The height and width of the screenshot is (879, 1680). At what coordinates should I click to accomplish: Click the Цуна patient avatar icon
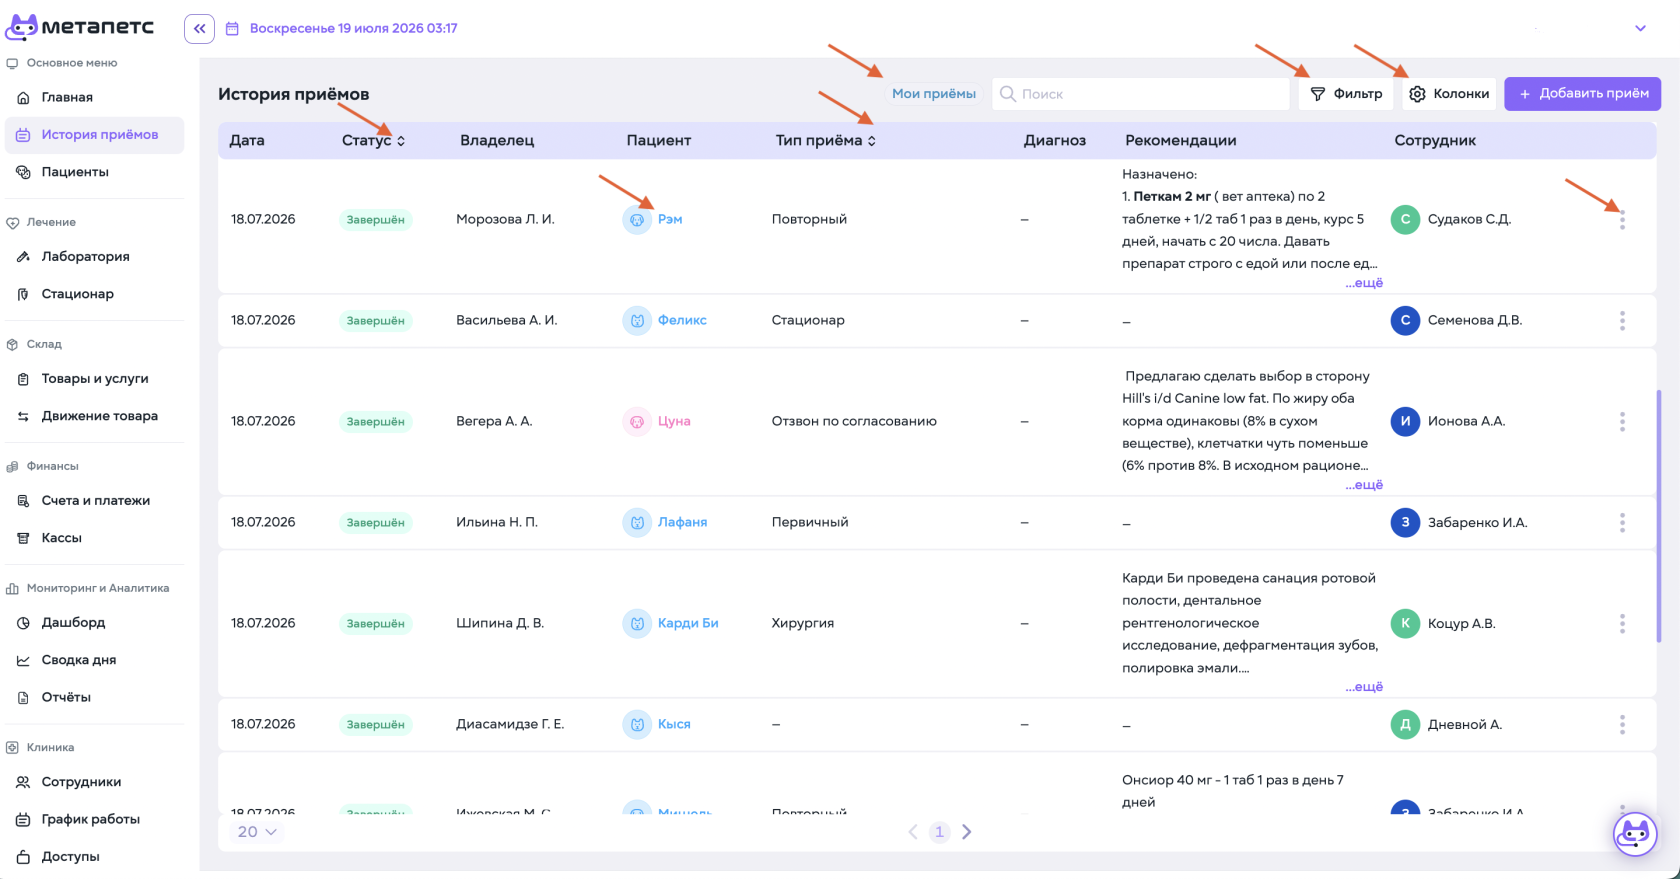tap(637, 421)
